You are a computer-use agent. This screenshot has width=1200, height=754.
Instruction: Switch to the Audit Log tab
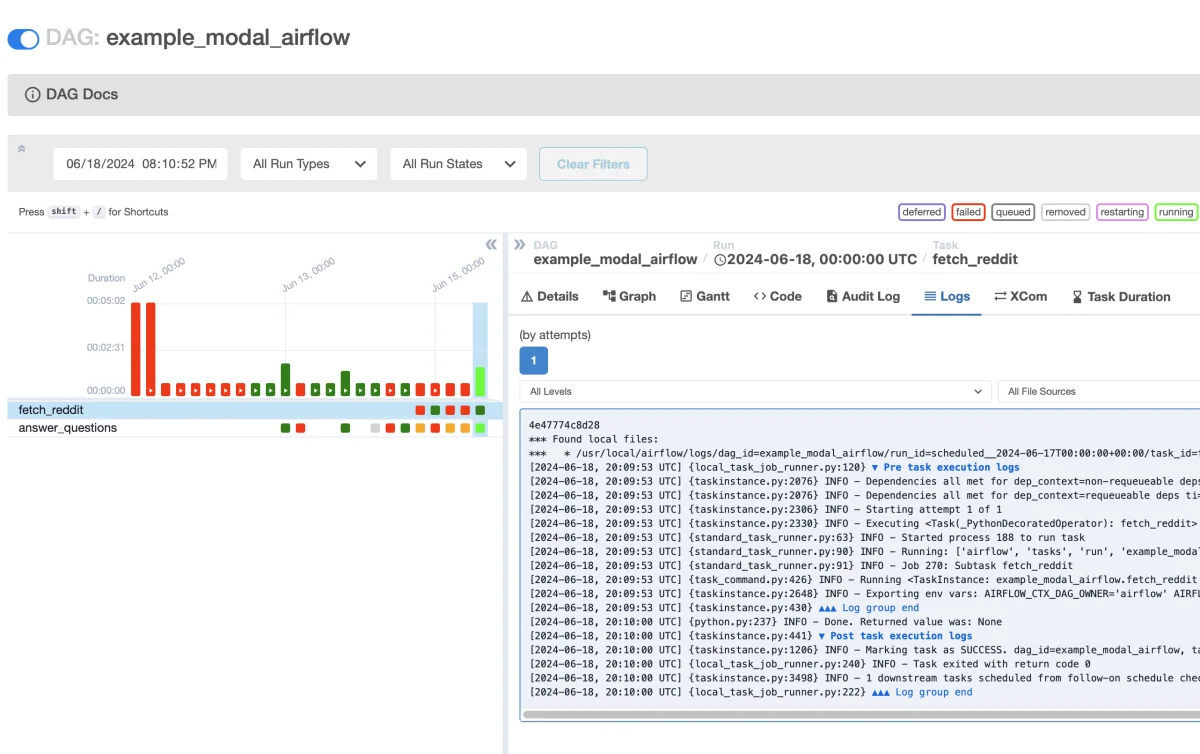(x=863, y=296)
